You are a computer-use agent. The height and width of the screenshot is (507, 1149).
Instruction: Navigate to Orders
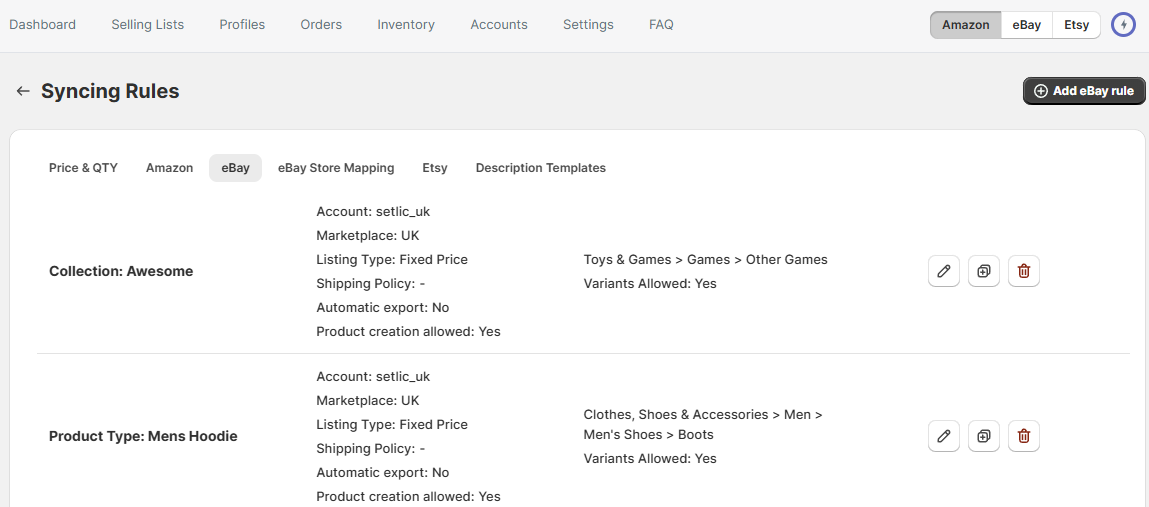click(x=321, y=25)
